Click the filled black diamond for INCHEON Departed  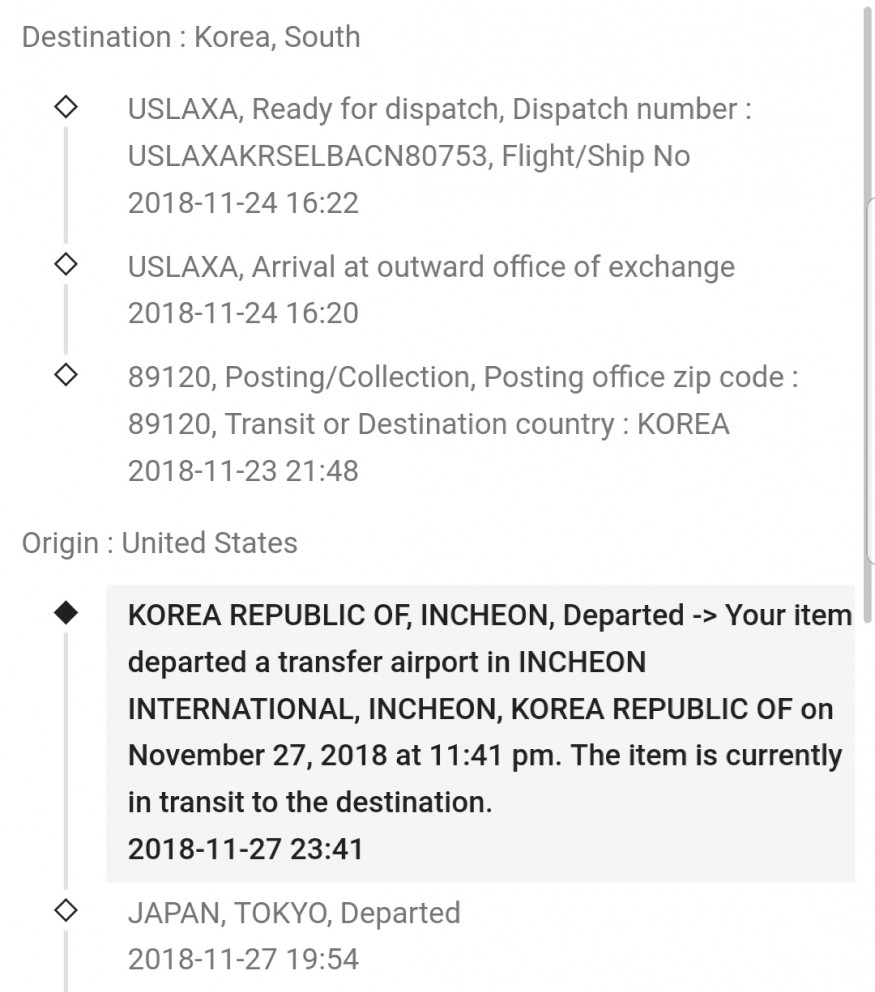point(66,612)
